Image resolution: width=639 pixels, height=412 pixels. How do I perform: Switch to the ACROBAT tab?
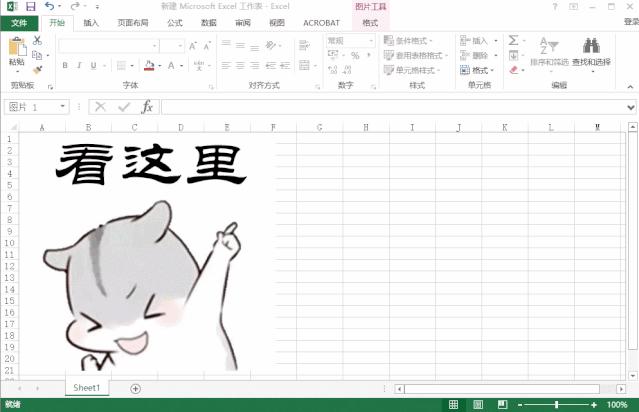pos(322,23)
